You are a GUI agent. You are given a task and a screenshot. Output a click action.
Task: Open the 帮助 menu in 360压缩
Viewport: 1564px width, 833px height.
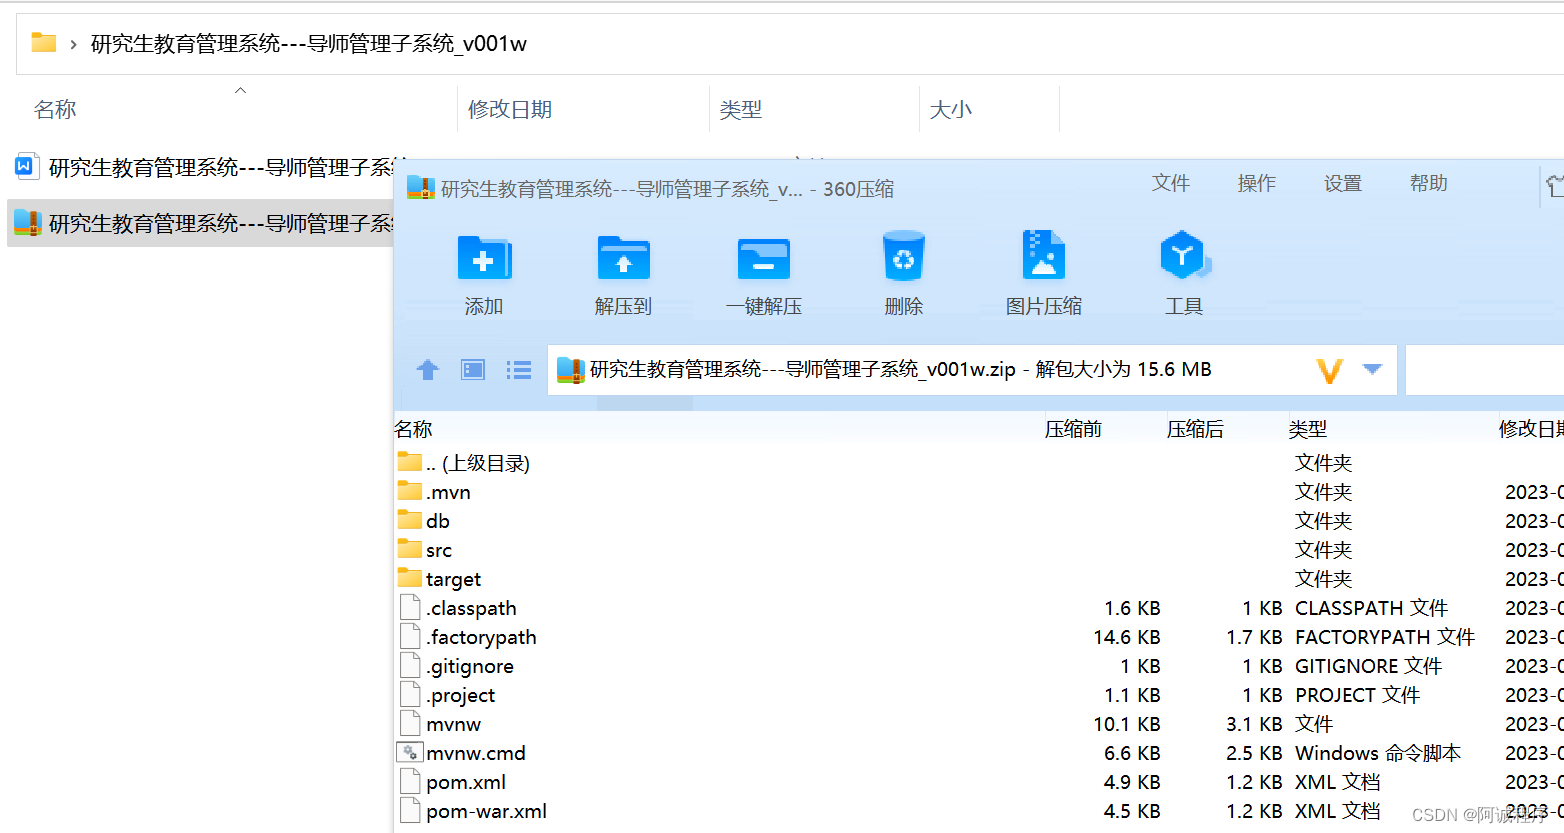click(x=1429, y=183)
